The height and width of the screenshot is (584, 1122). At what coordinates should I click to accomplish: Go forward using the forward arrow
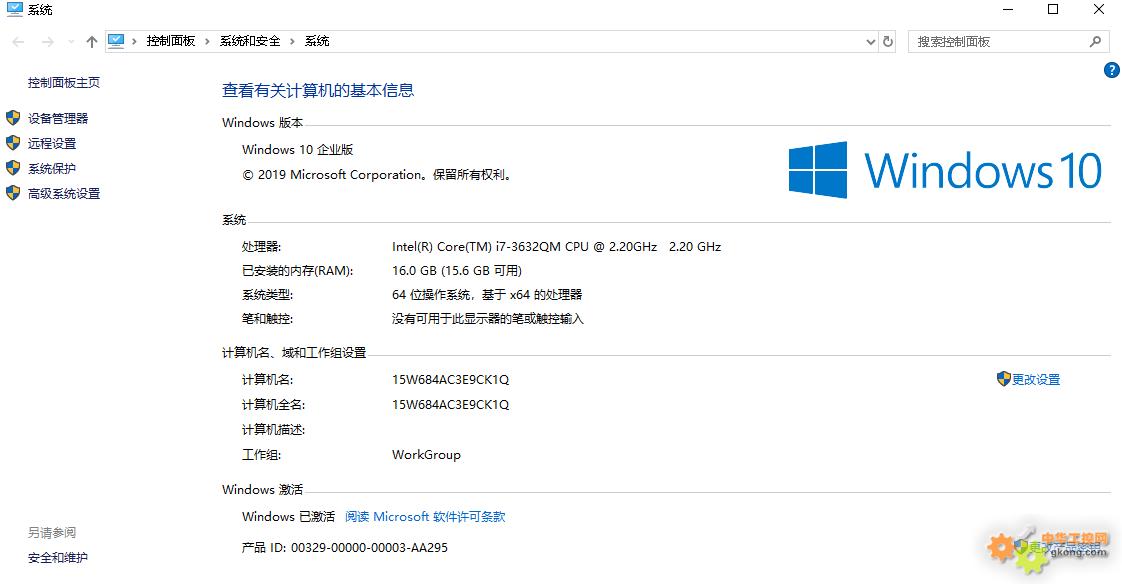(x=47, y=42)
